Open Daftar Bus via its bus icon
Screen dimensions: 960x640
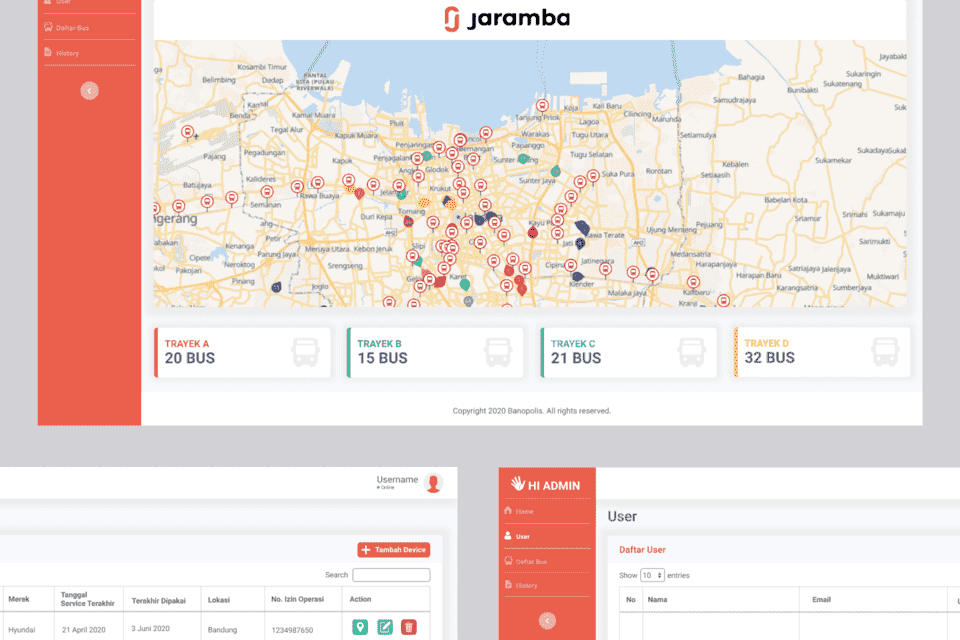pos(508,561)
